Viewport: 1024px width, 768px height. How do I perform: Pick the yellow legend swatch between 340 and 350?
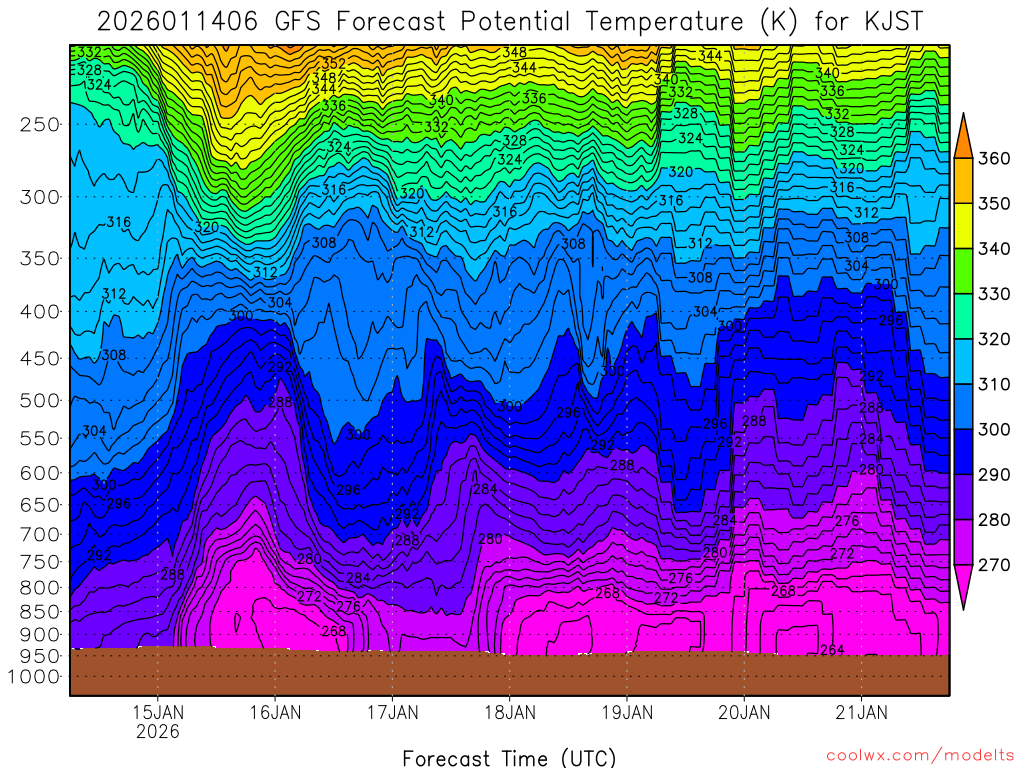(963, 226)
